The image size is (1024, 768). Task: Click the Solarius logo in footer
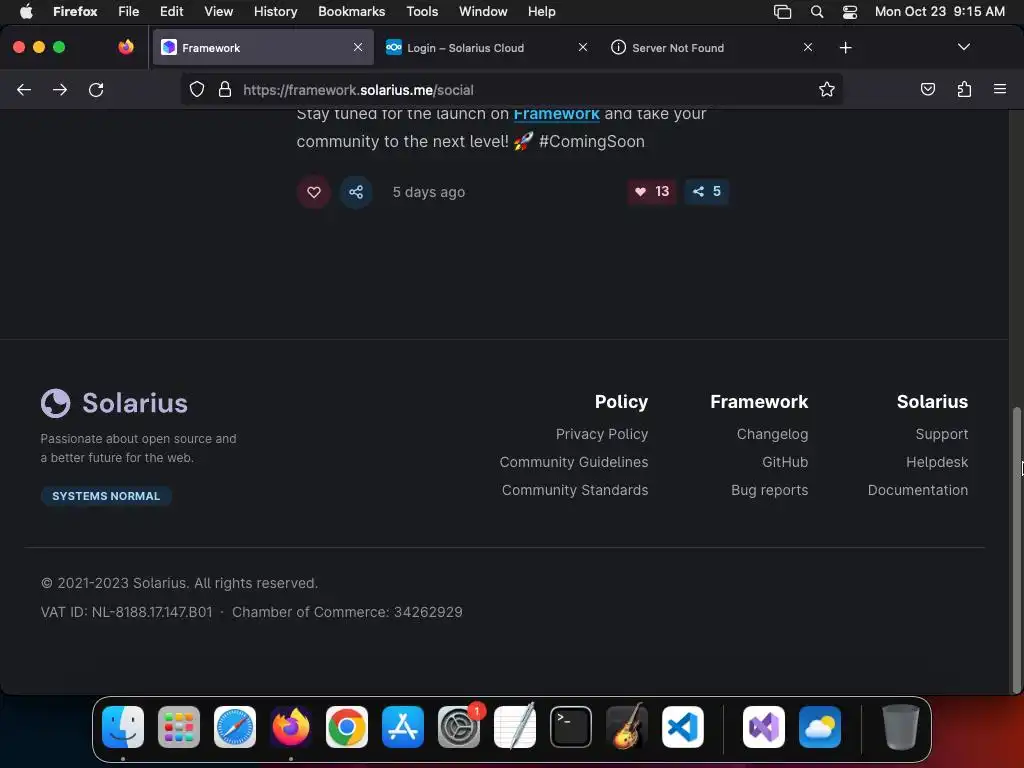[114, 403]
